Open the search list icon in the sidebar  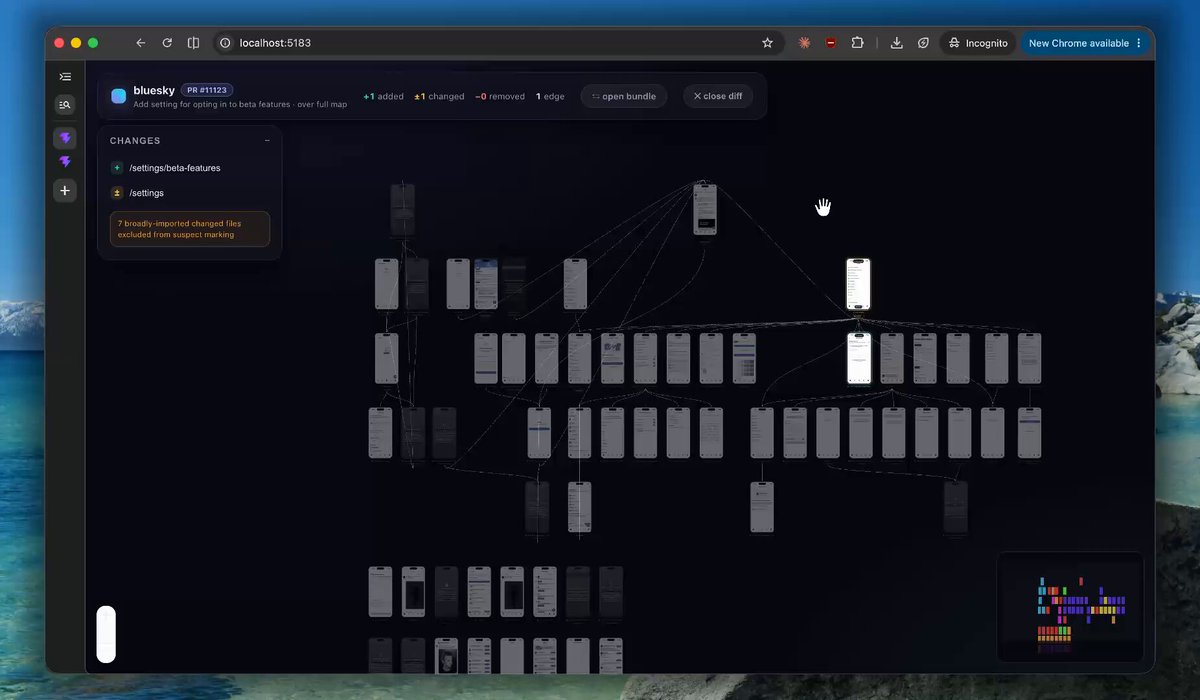point(65,104)
